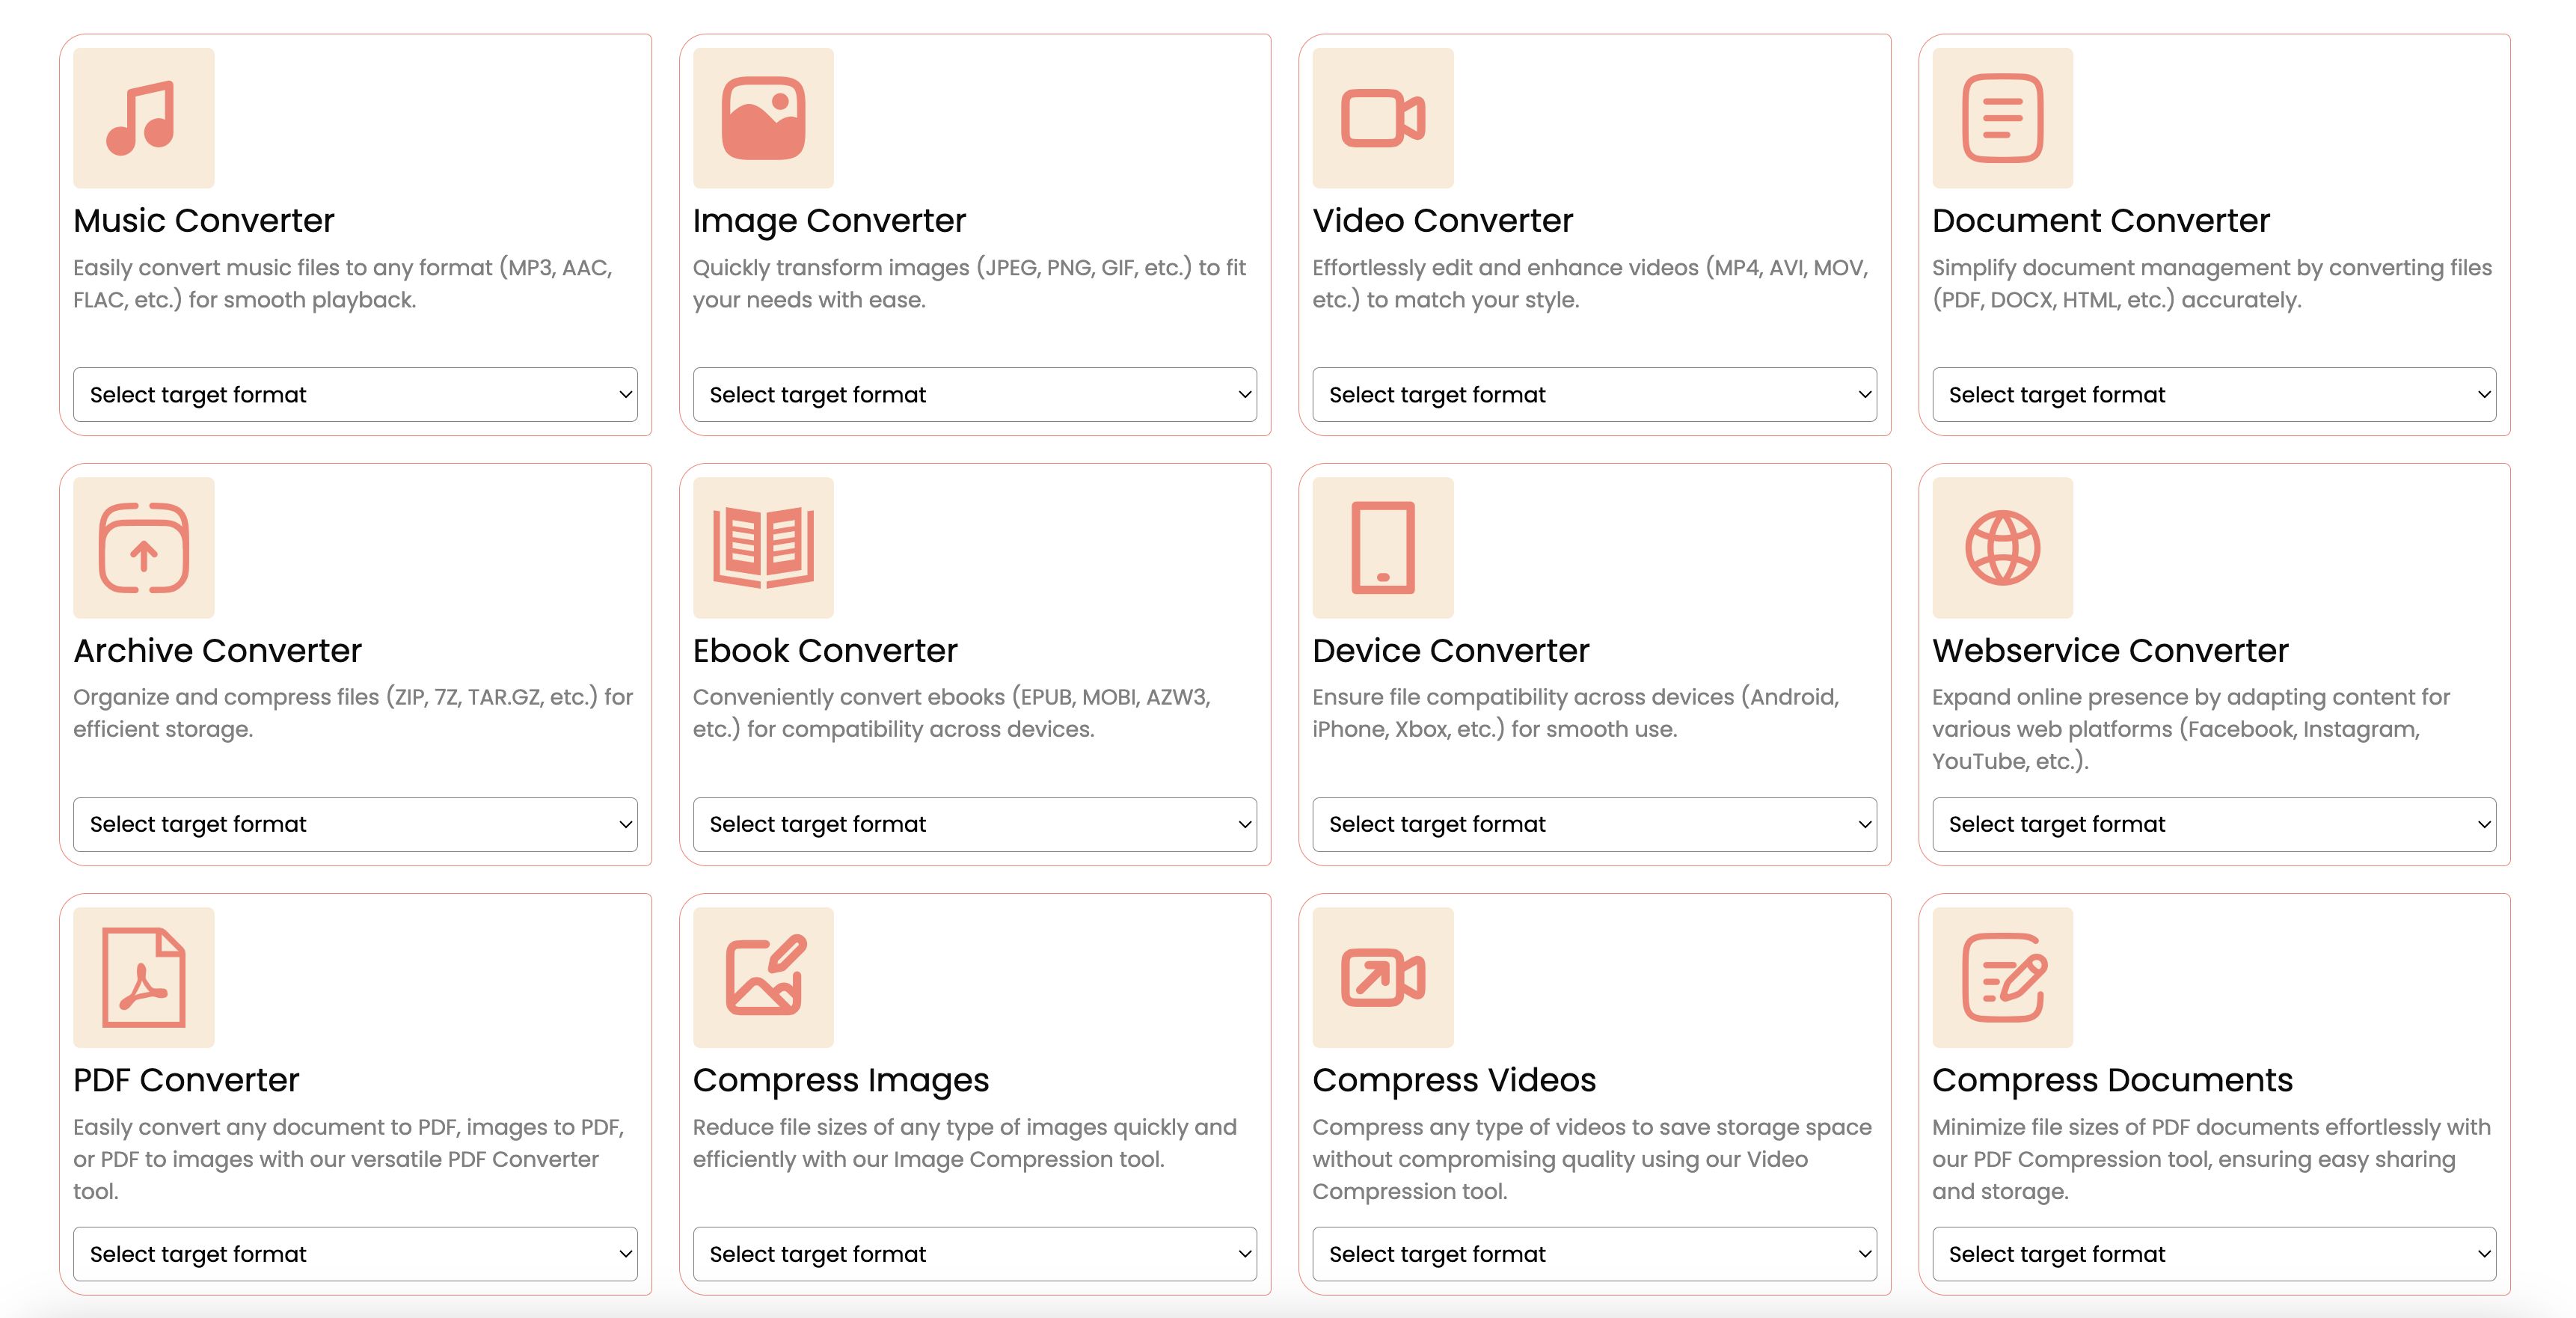Screen dimensions: 2576x1318
Task: Click description starting 'Expand online presence'
Action: 2191,729
